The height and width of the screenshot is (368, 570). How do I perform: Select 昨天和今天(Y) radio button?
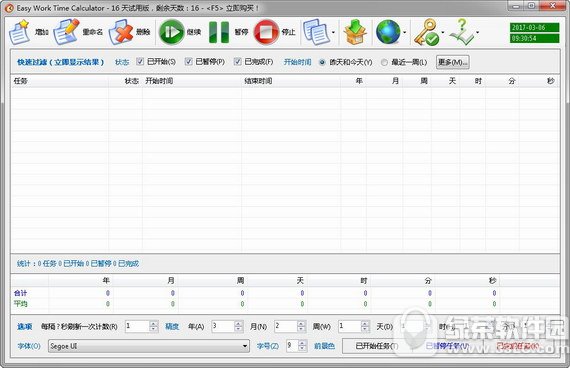322,62
